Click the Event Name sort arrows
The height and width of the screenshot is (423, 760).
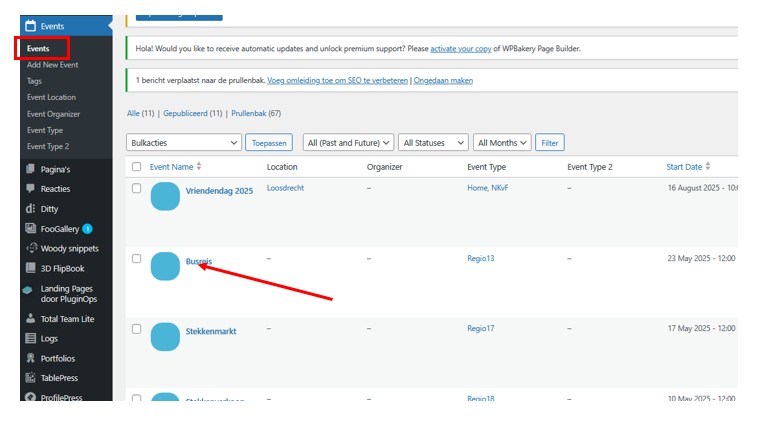tap(199, 166)
